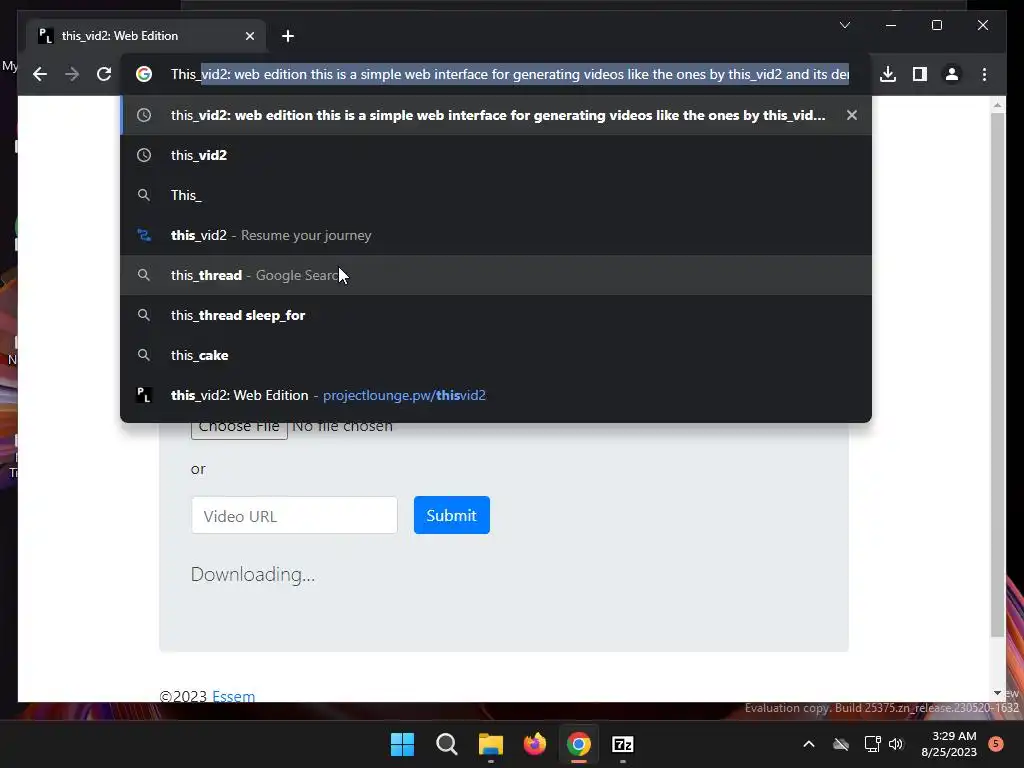Switch to this_vid2: Web Edition tab

point(144,36)
